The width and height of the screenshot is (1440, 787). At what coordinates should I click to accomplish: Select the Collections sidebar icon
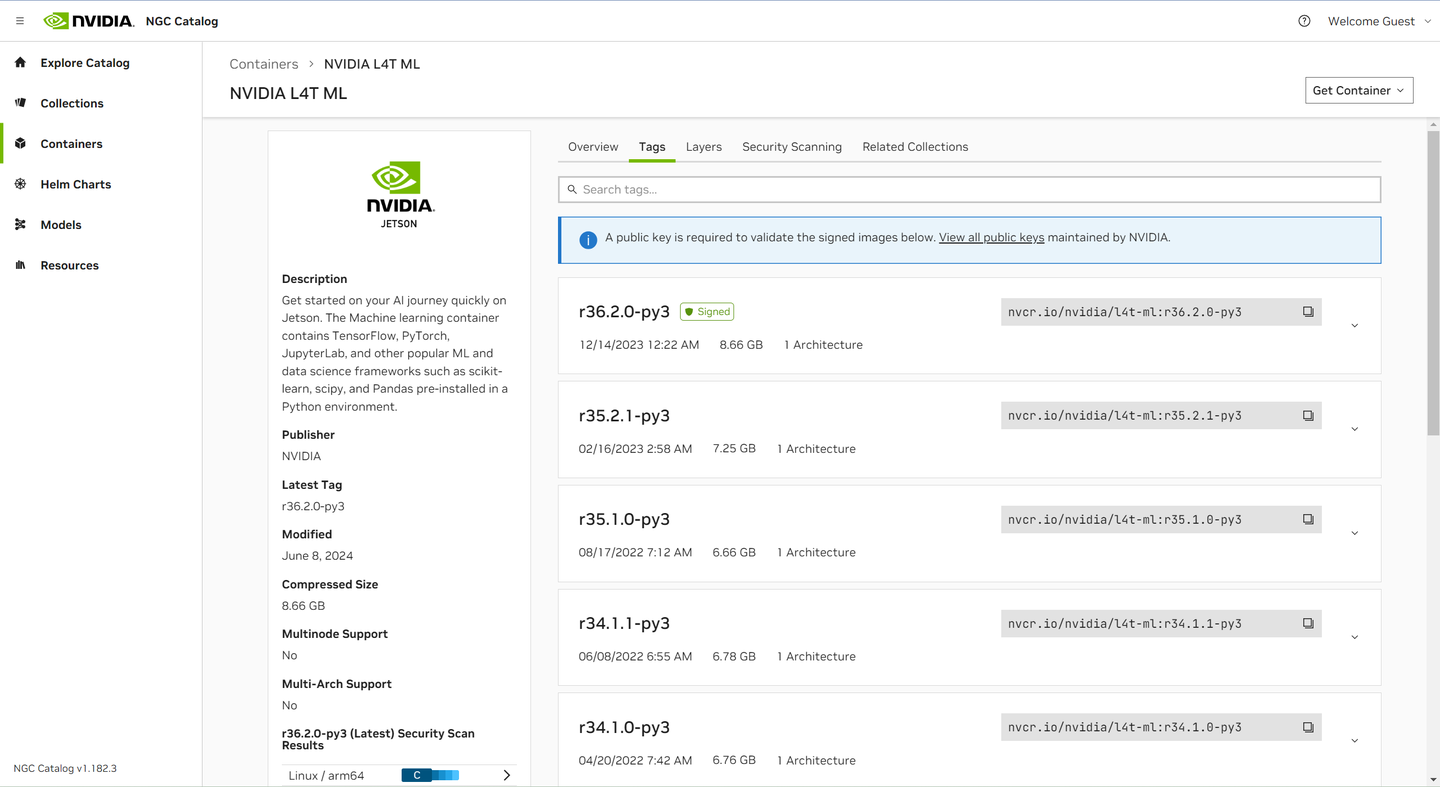pyautogui.click(x=20, y=103)
